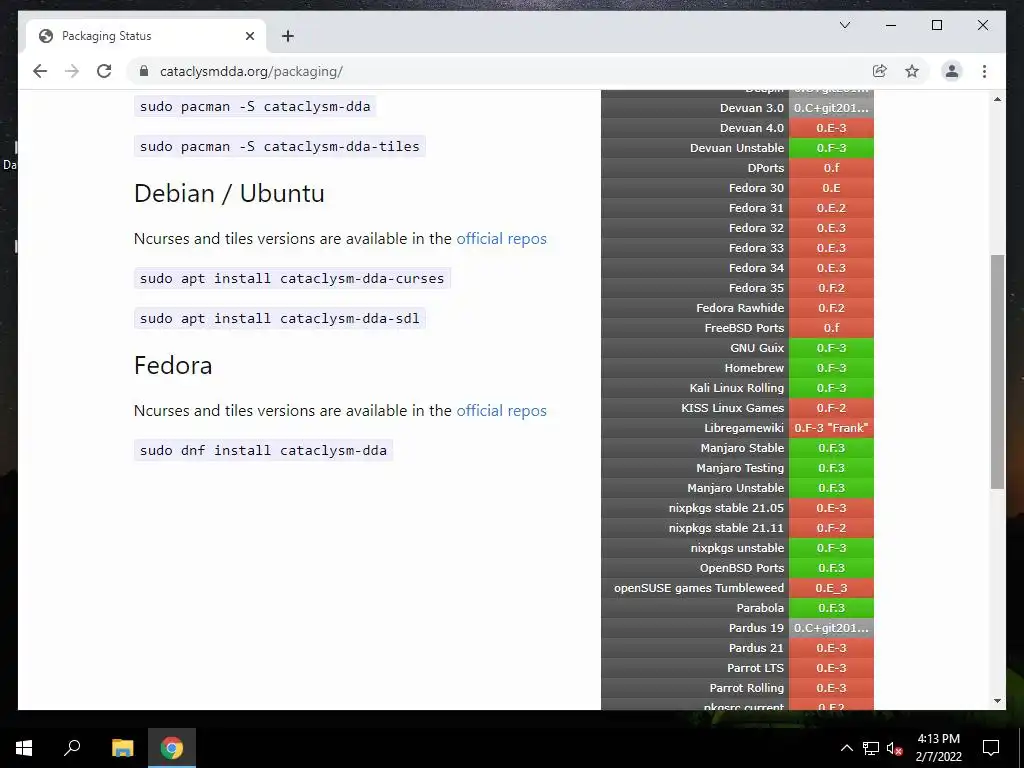Open the clock showing 4:13 PM
The width and height of the screenshot is (1024, 768).
[938, 748]
